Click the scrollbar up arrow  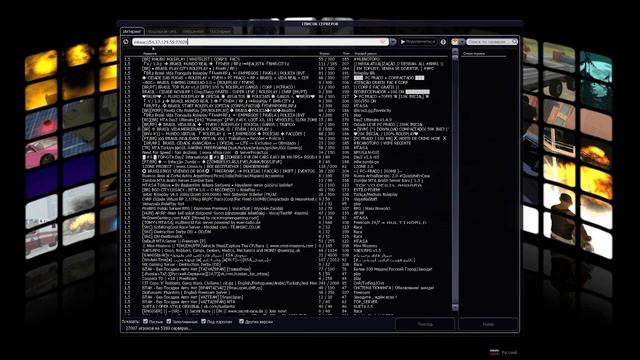(455, 52)
